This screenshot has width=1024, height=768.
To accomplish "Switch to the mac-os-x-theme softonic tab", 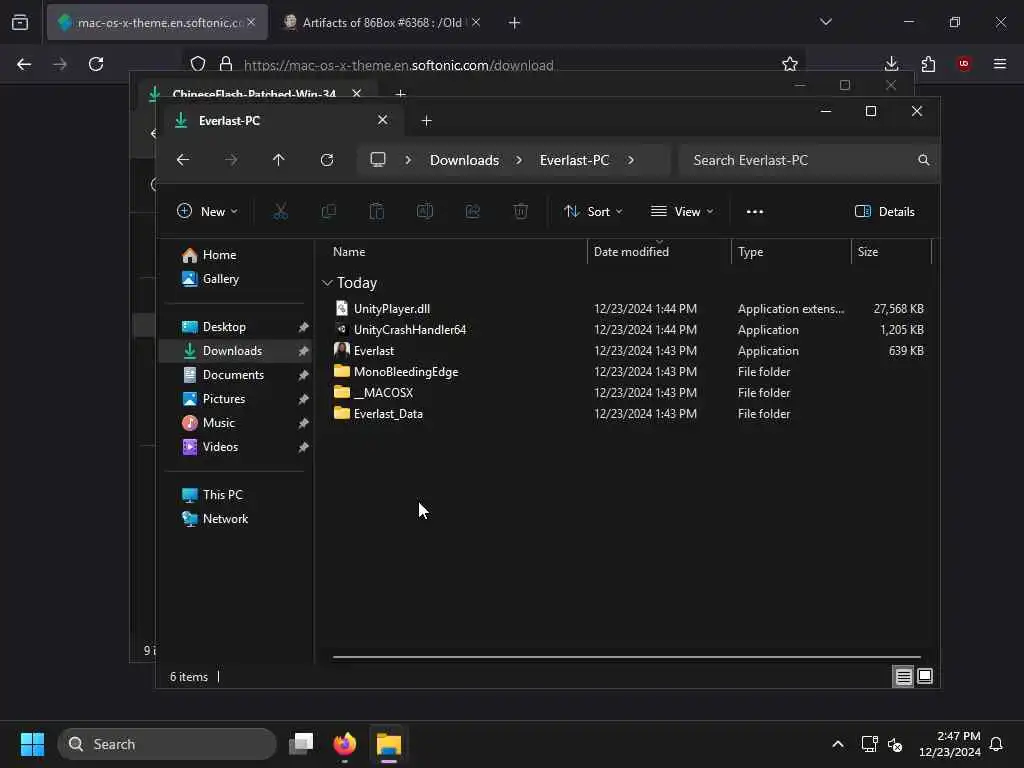I will (x=157, y=23).
